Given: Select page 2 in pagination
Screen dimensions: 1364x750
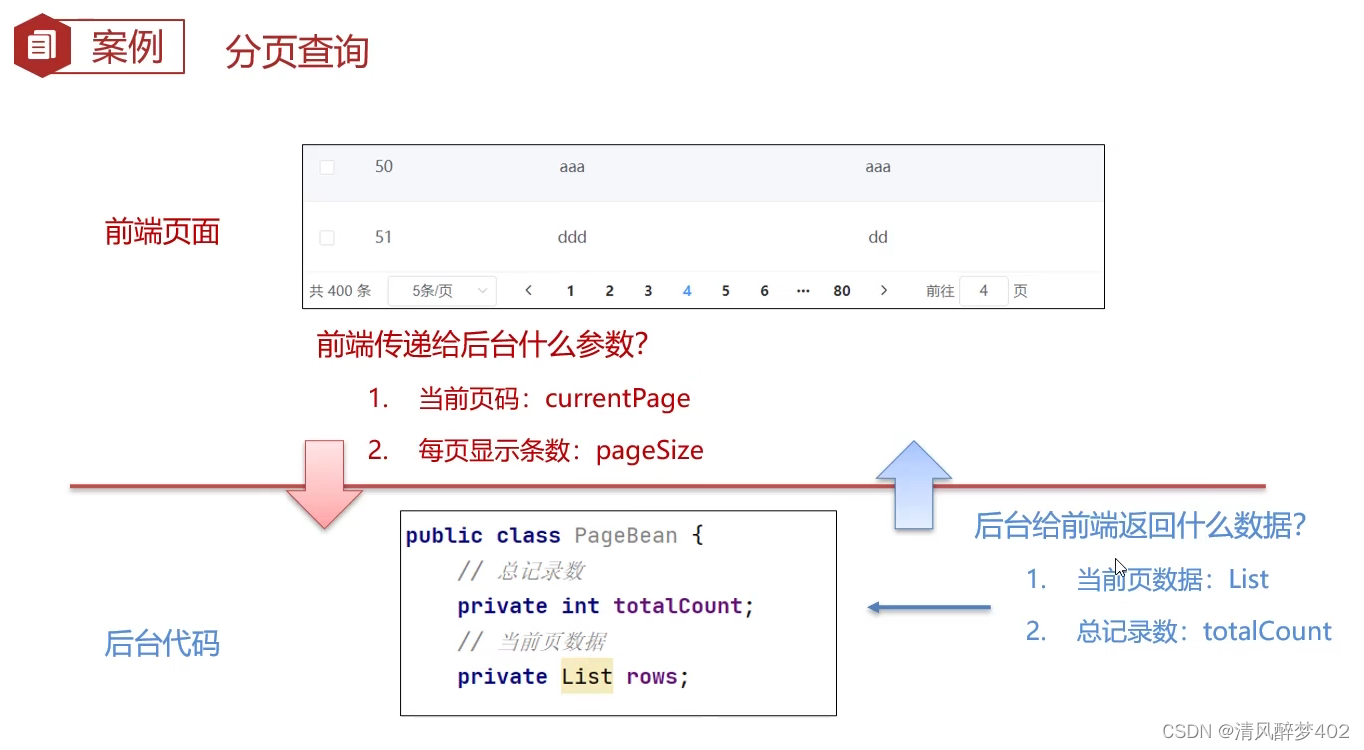Looking at the screenshot, I should (609, 291).
